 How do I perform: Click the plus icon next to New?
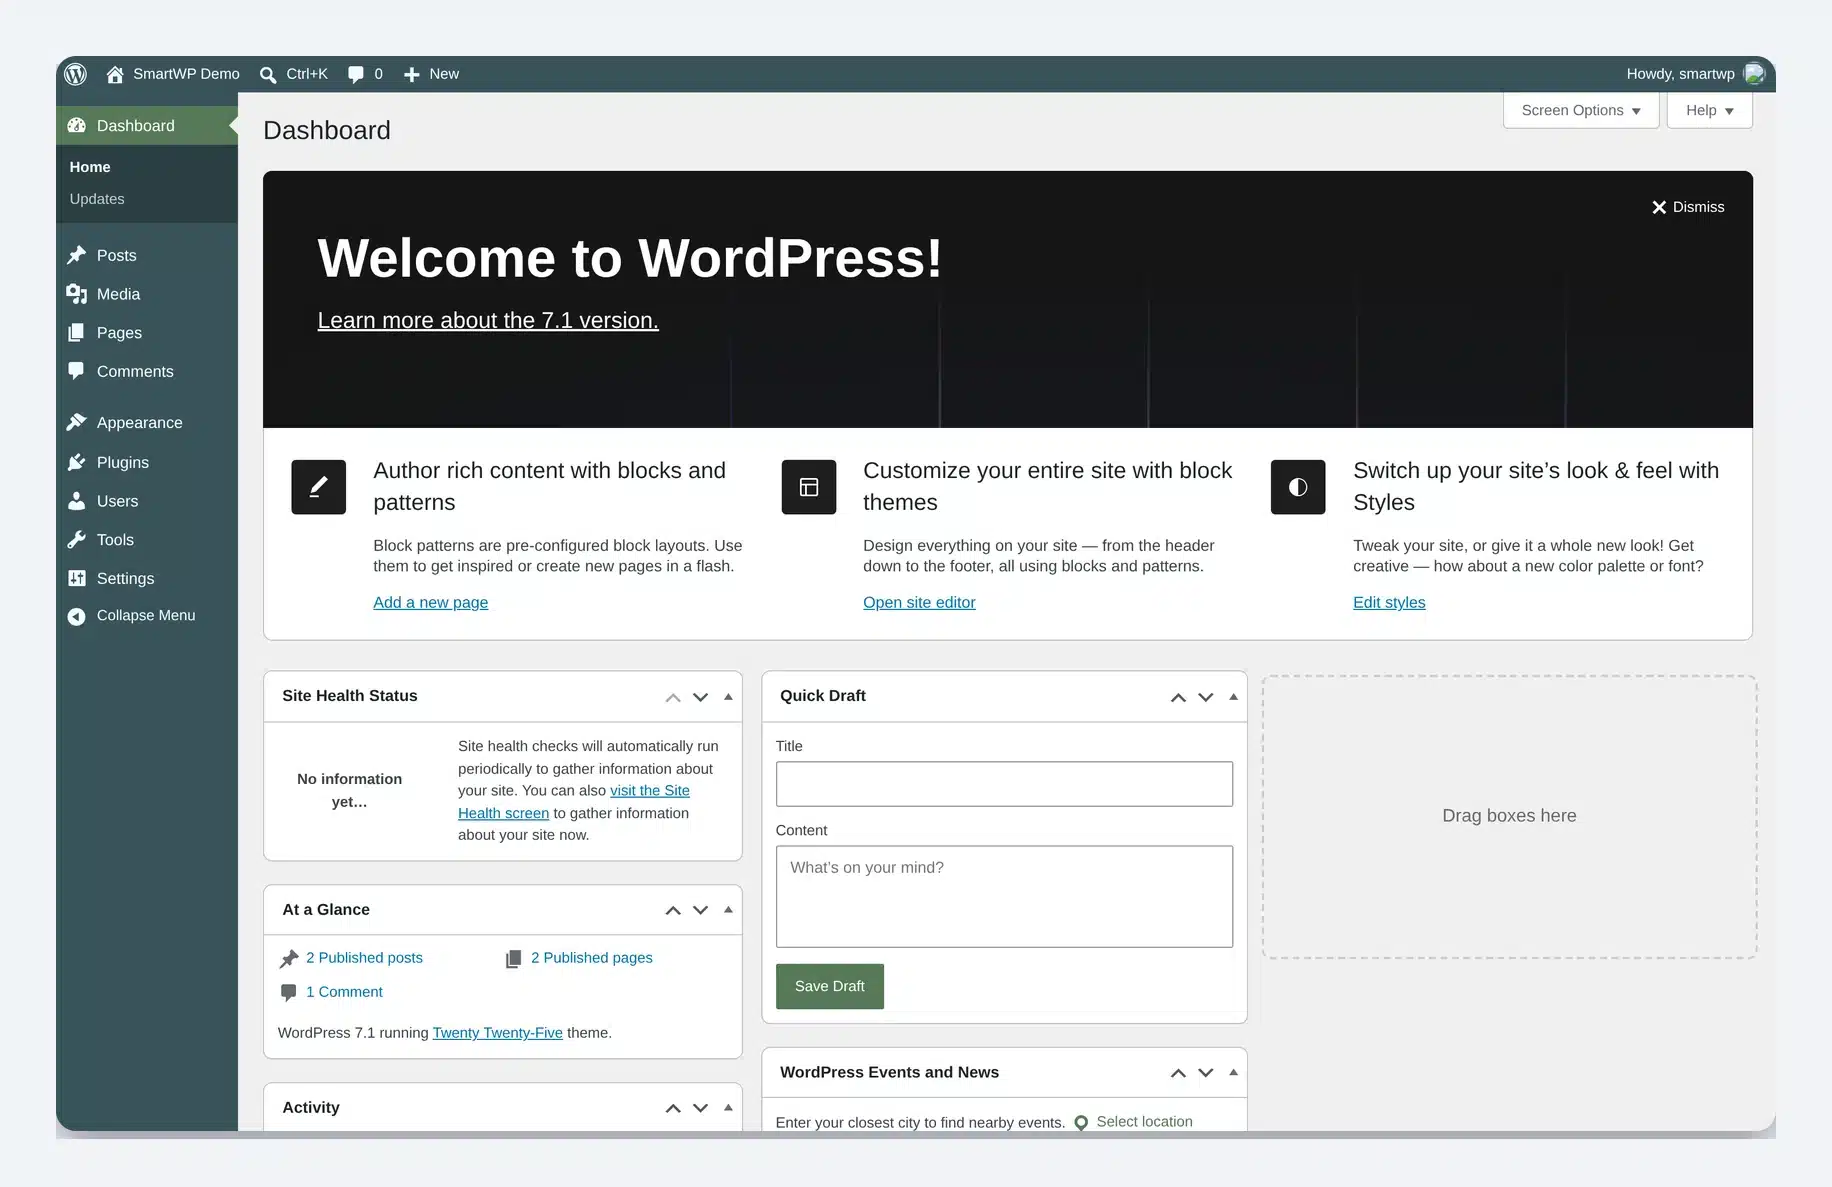coord(411,75)
